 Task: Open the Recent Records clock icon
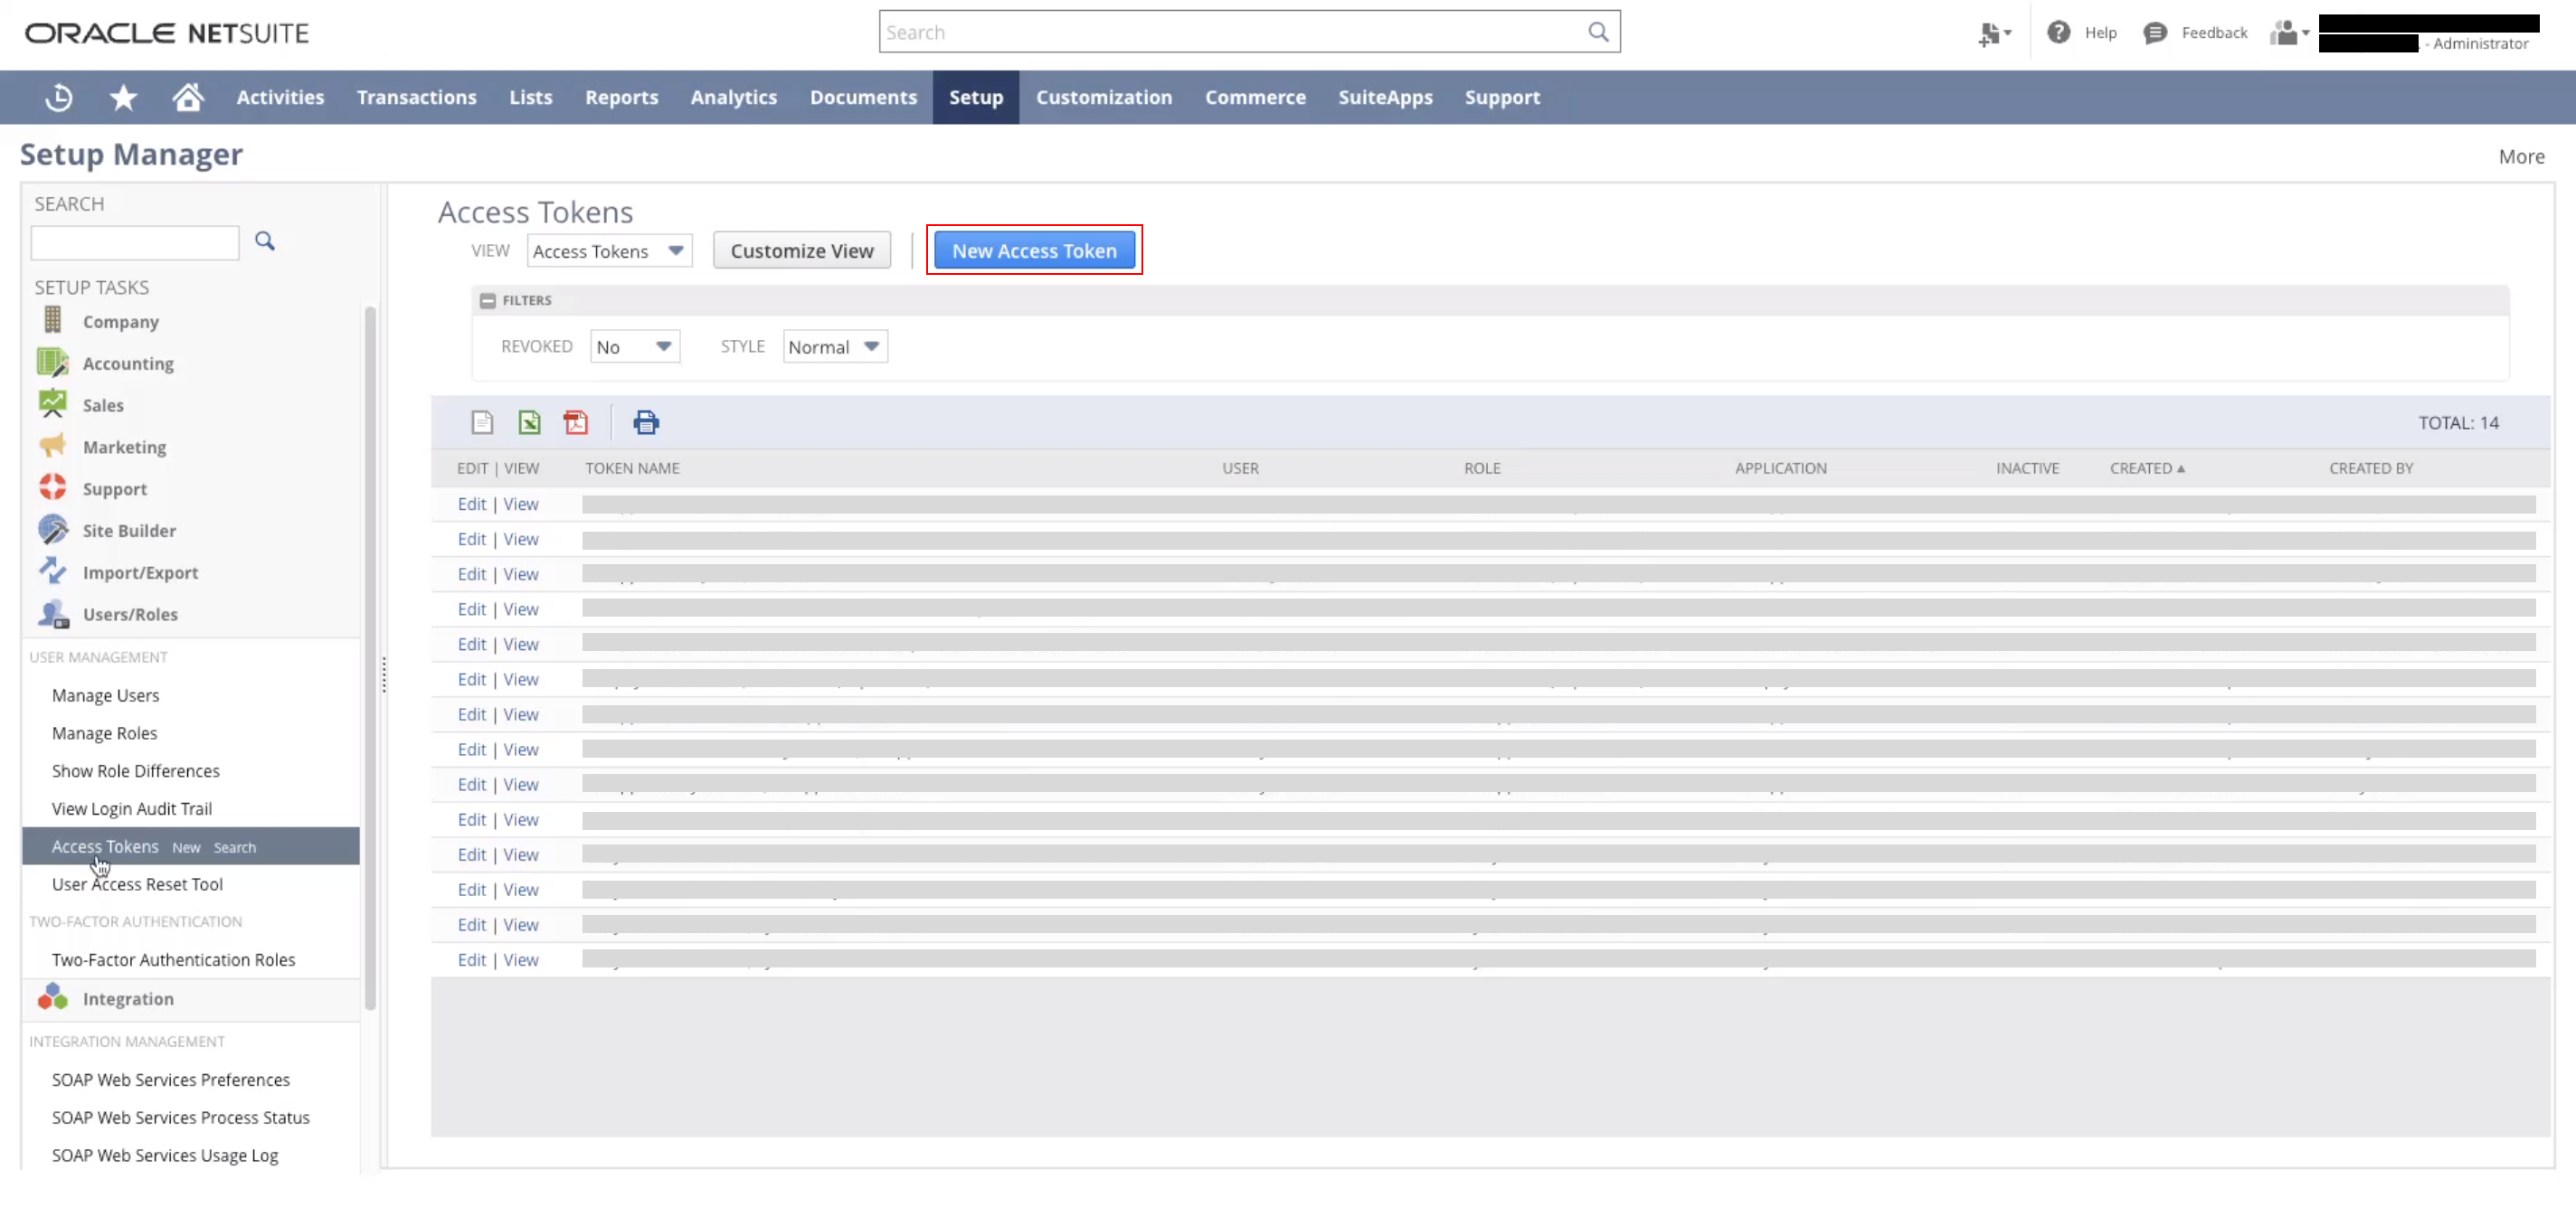click(59, 97)
